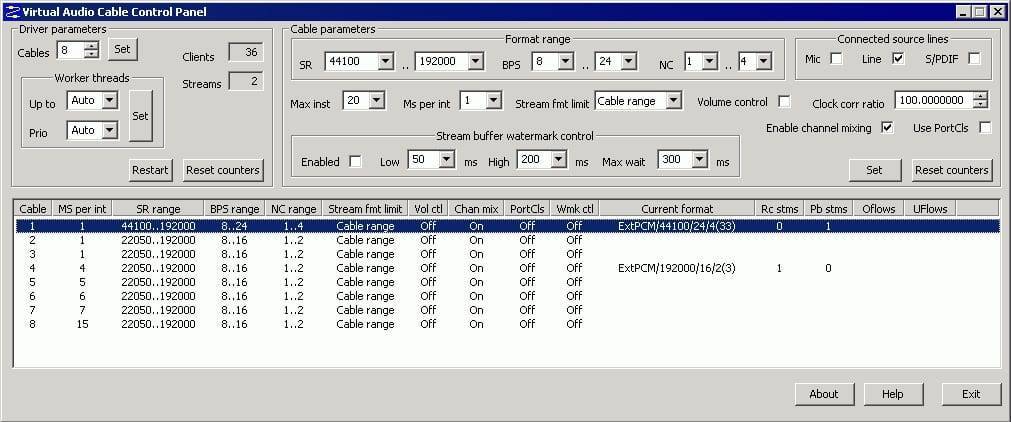The image size is (1011, 422).
Task: Click the Cable parameters Reset counters button
Action: point(951,170)
